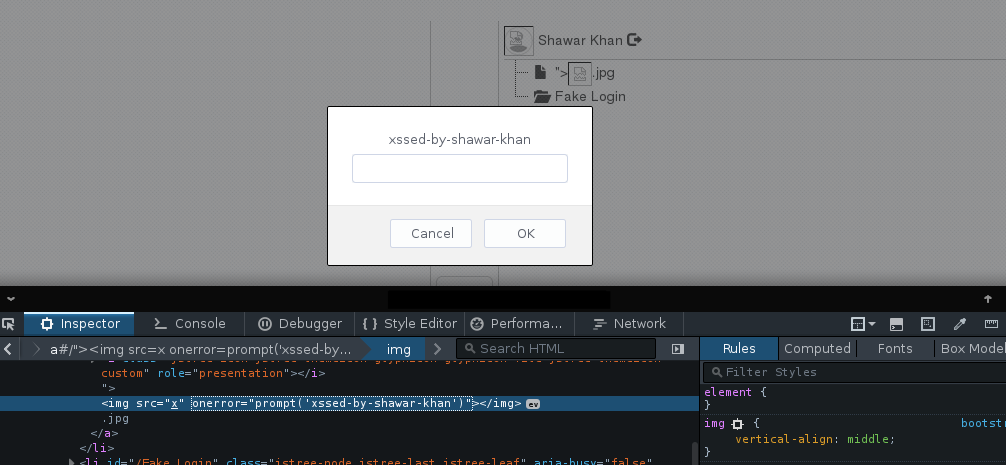Open the Style Editor tab
This screenshot has width=1006, height=465.
tap(409, 324)
